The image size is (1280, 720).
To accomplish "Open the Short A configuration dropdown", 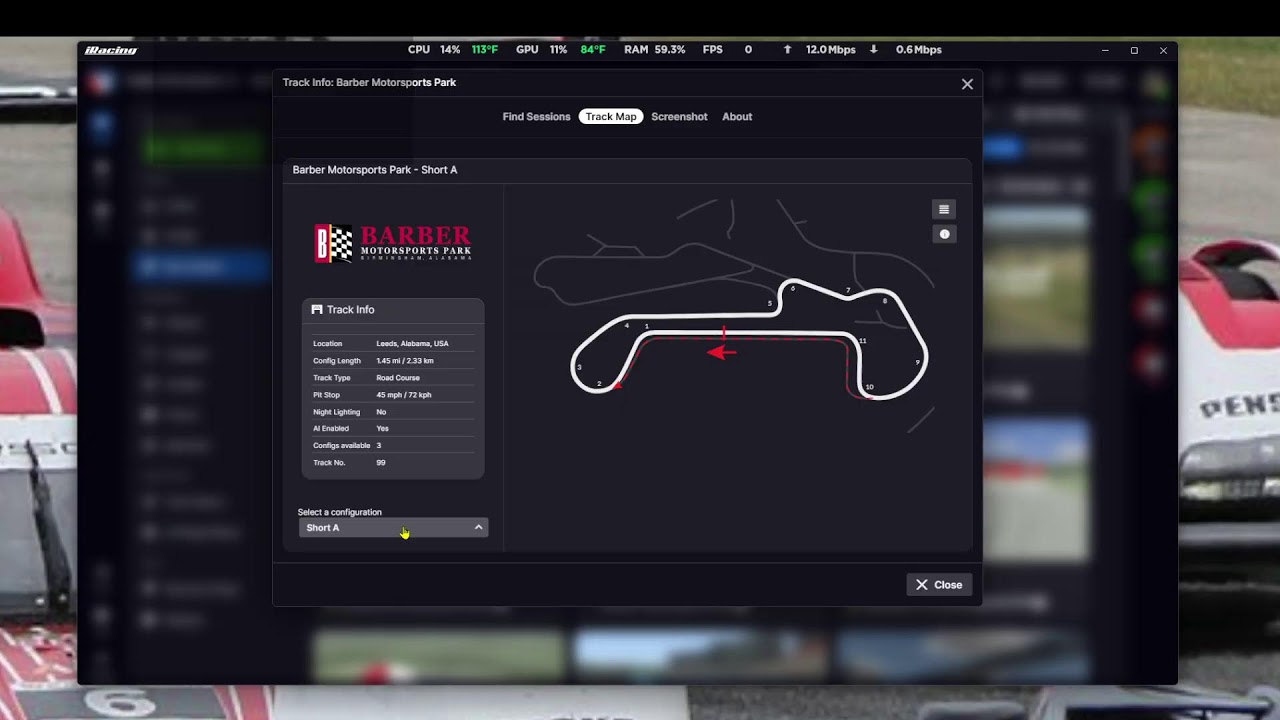I will coord(393,528).
